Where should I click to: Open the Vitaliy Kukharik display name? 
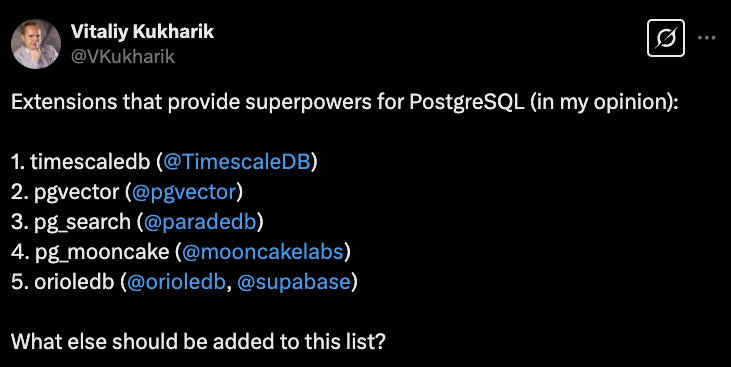(x=142, y=32)
